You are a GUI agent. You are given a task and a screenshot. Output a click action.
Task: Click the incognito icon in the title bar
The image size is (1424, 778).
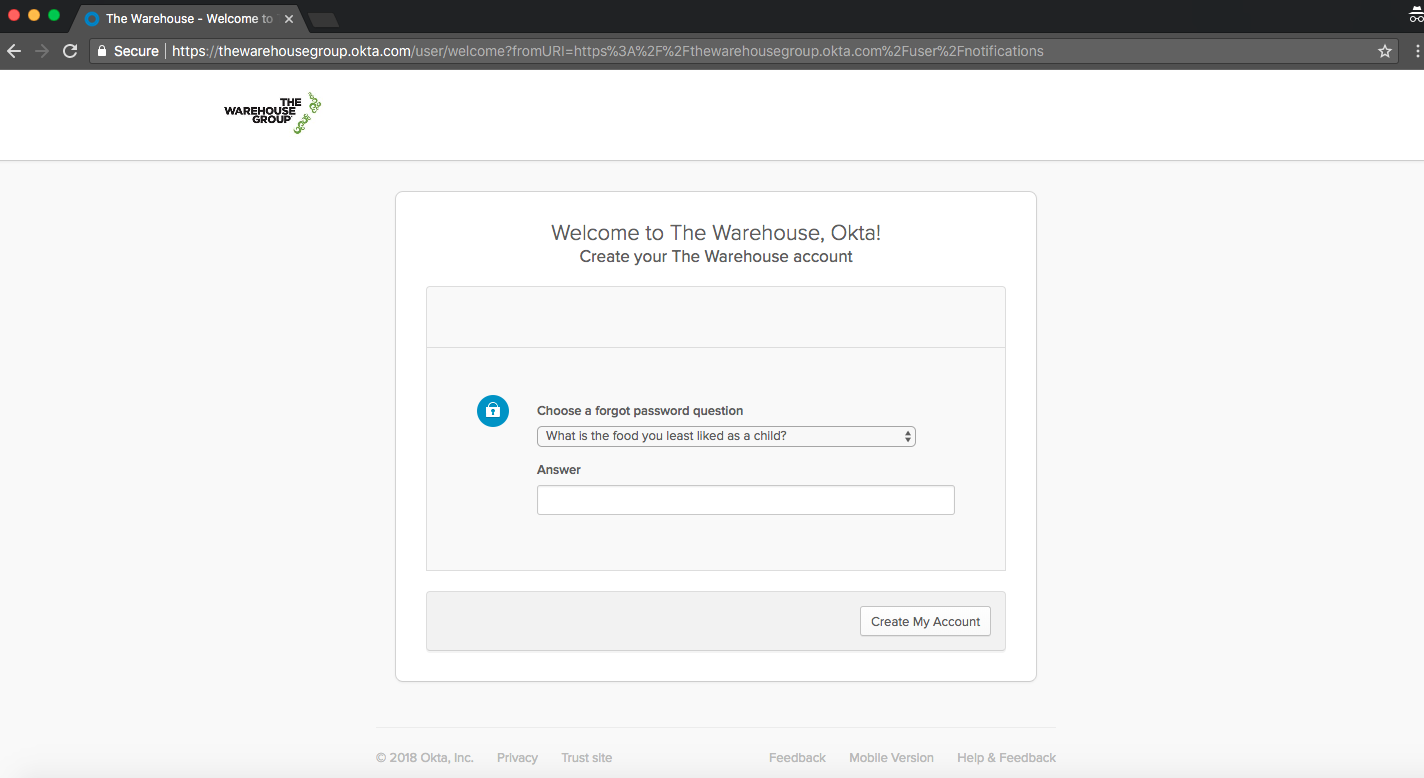pos(1416,16)
